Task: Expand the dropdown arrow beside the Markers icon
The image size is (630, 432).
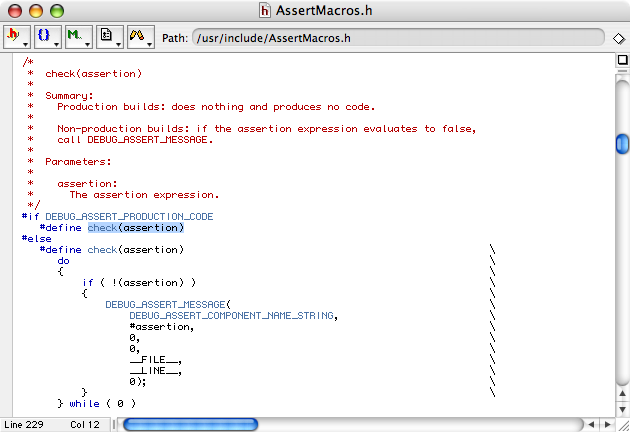Action: (87, 44)
